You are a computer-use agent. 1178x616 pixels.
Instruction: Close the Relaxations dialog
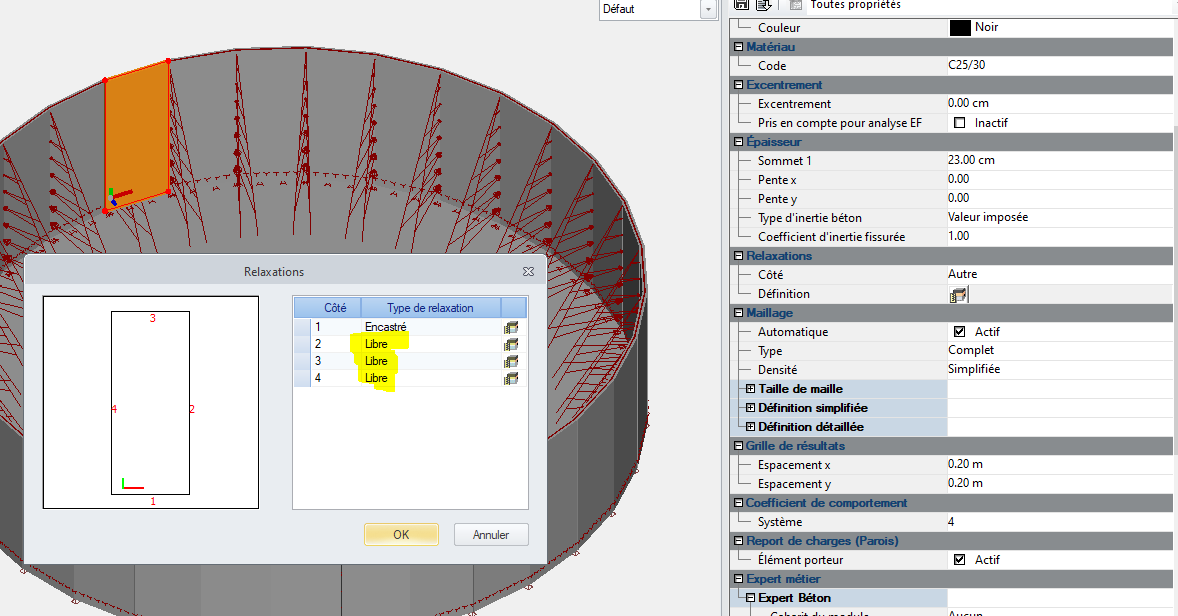pyautogui.click(x=528, y=272)
